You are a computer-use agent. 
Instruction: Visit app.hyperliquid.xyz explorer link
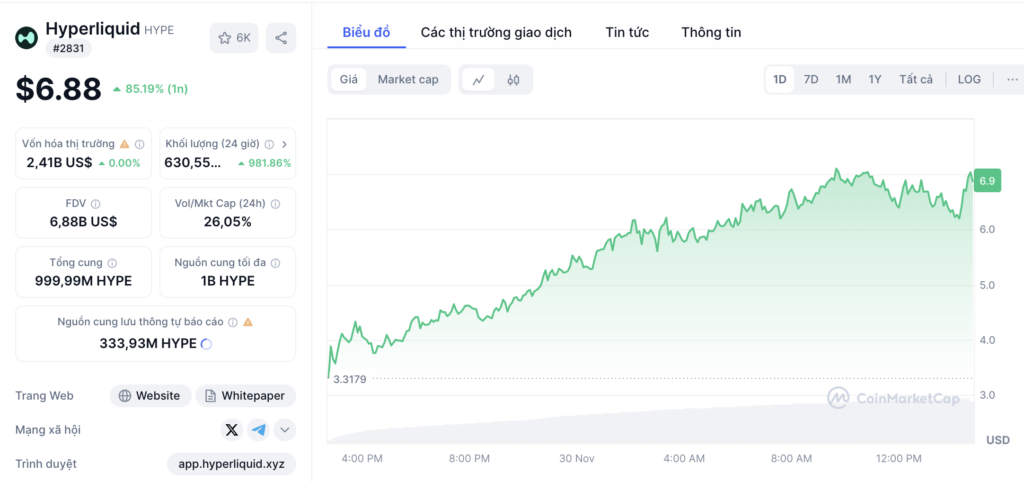[232, 464]
